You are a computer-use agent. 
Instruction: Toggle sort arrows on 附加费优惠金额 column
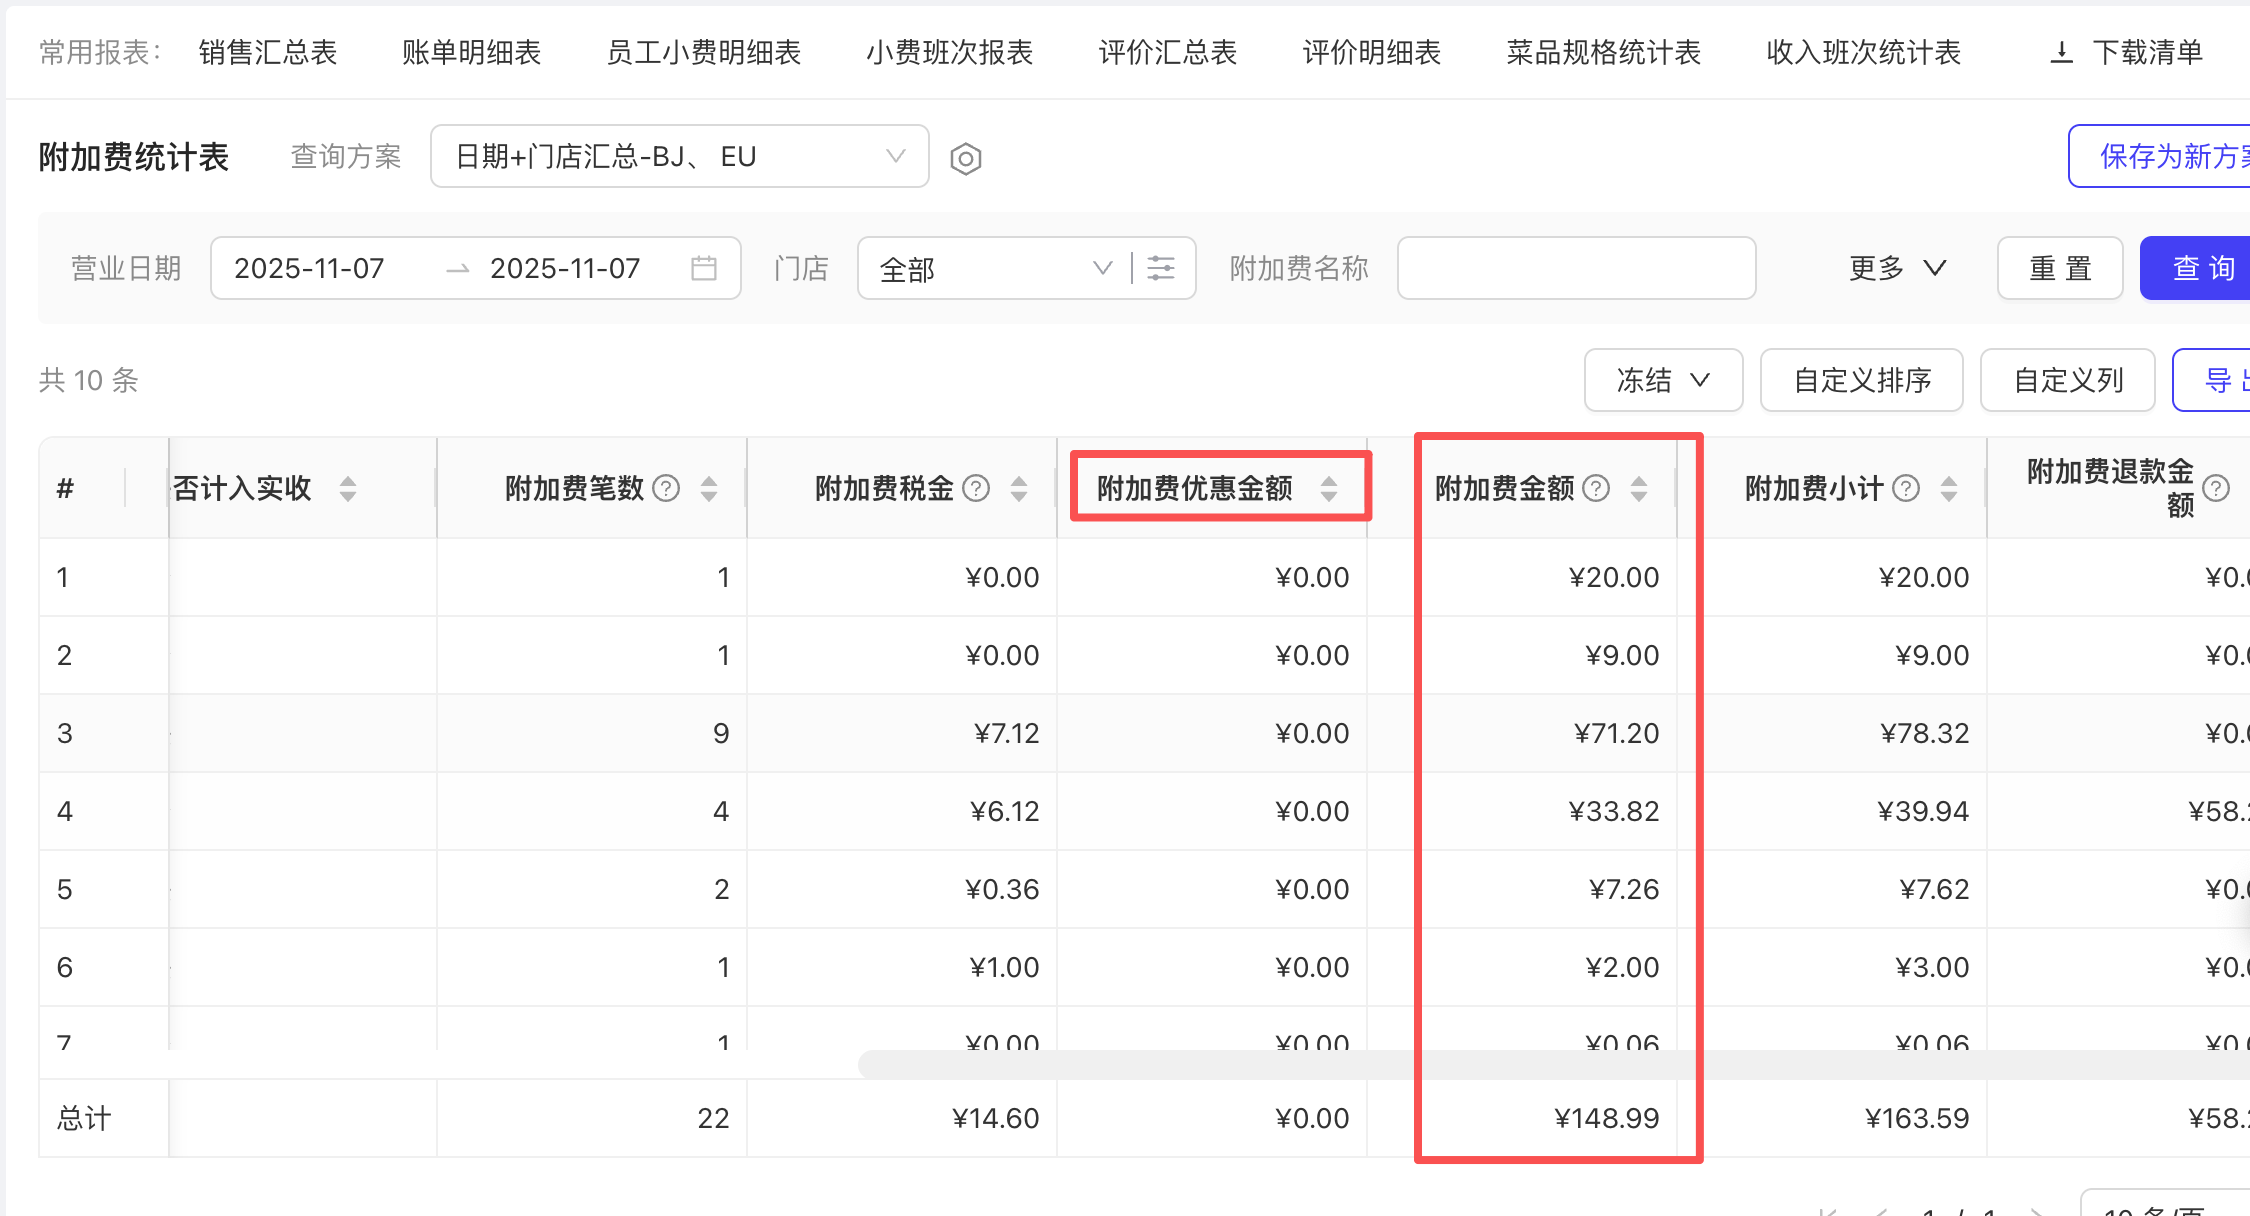[x=1329, y=488]
